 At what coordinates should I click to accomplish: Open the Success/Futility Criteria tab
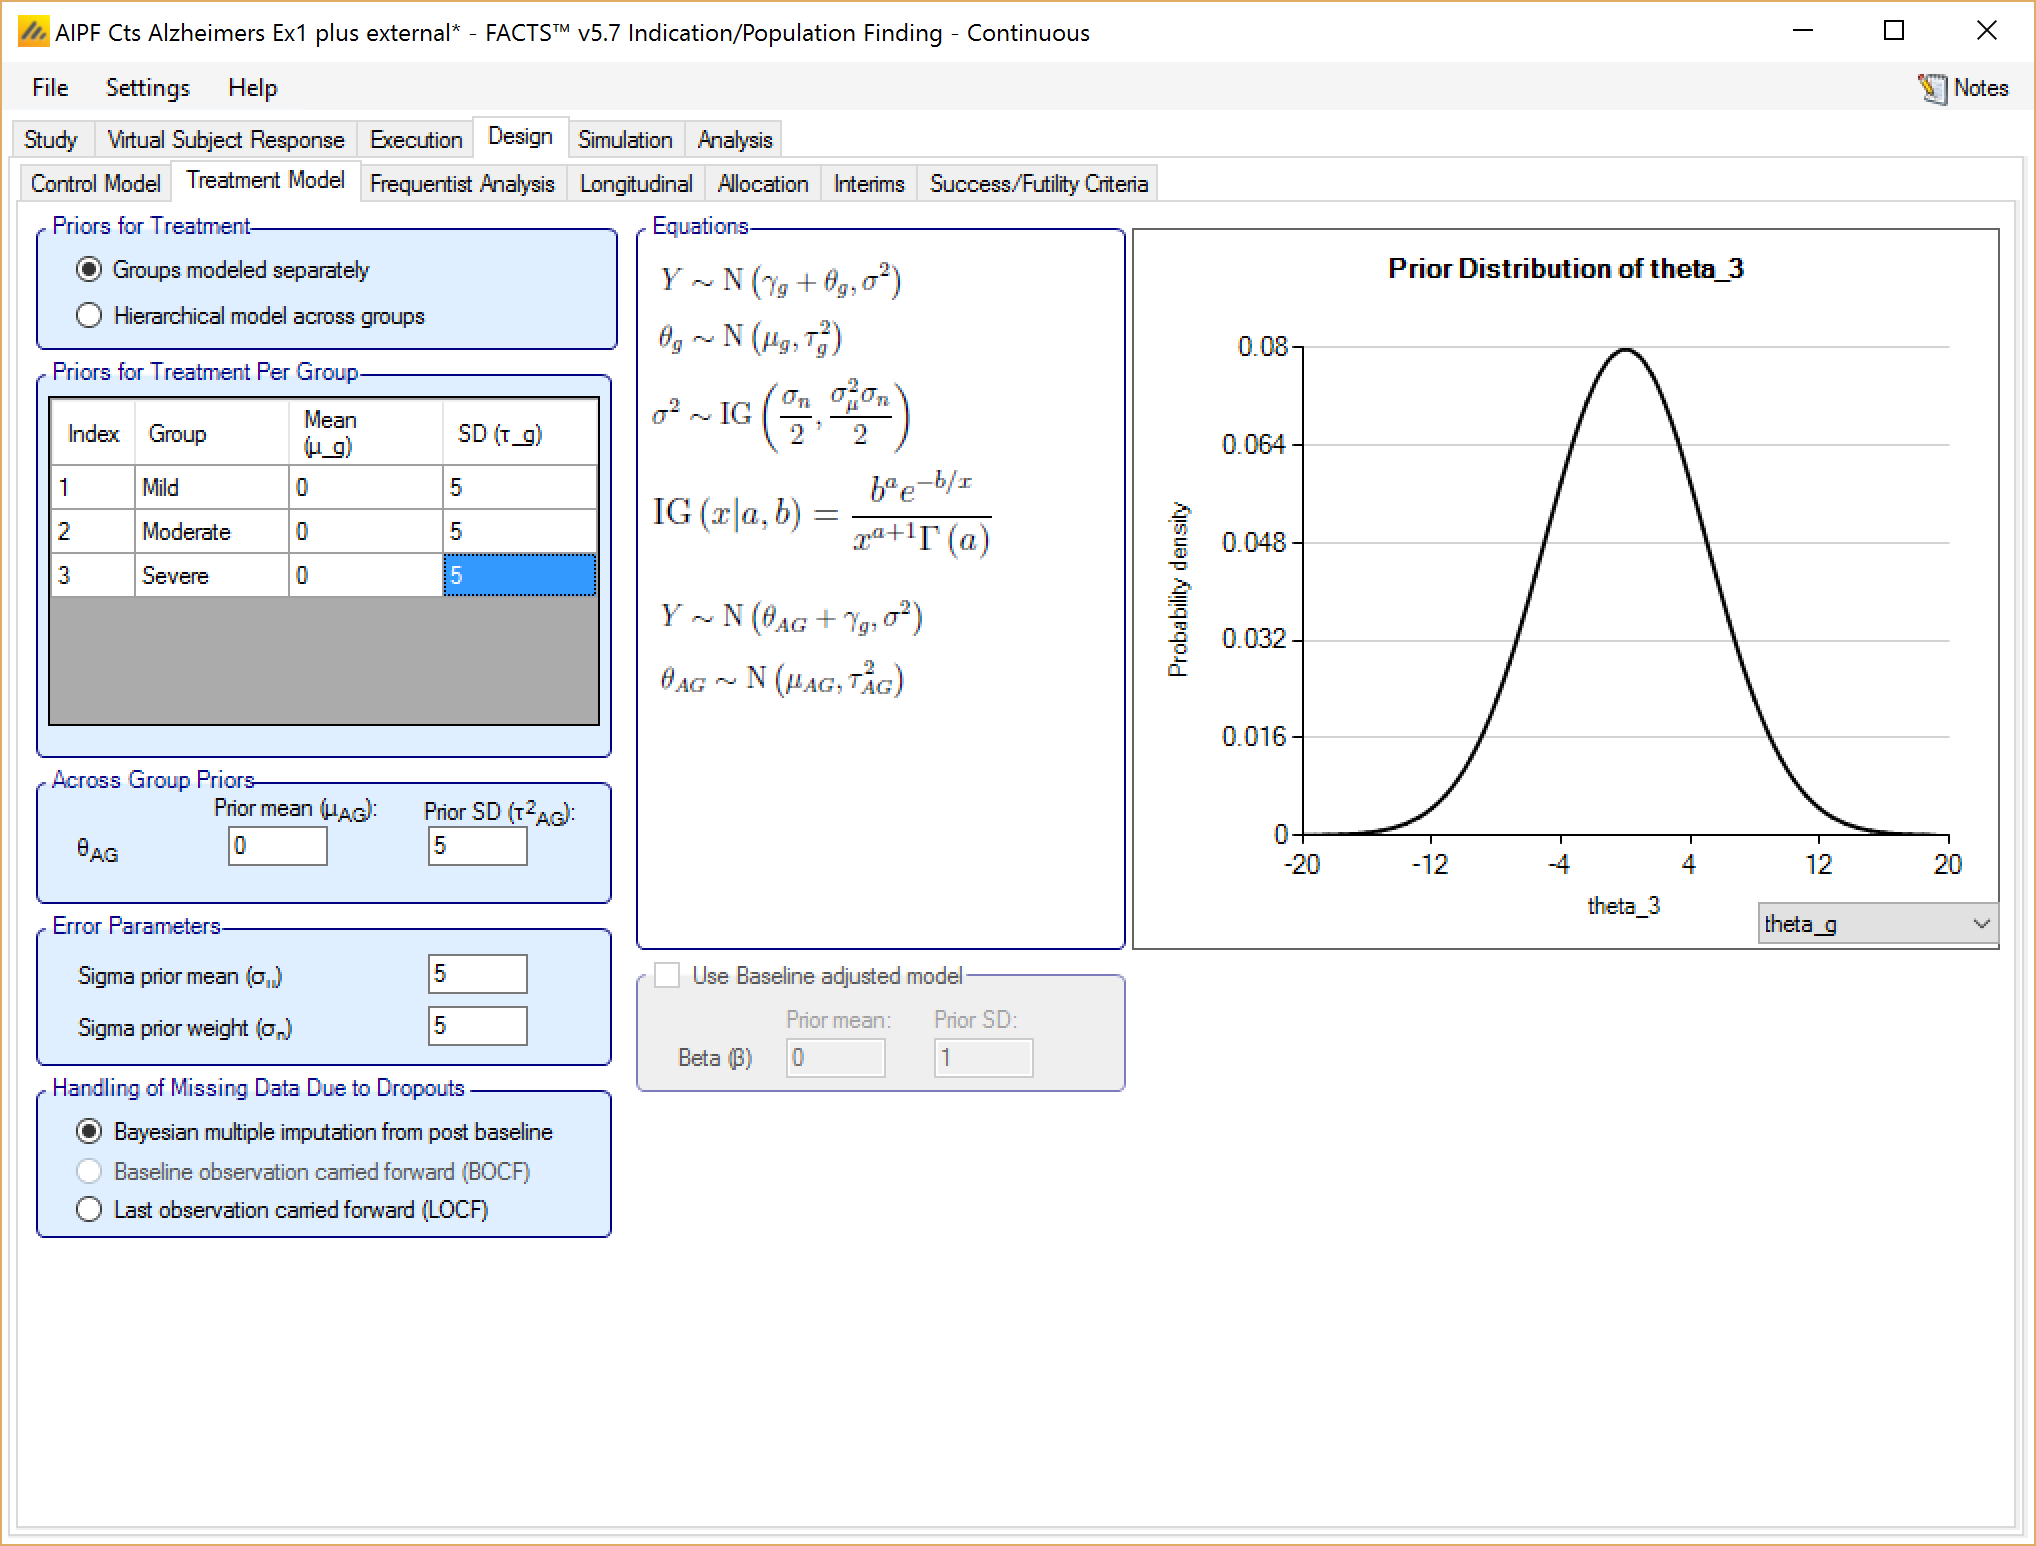[1037, 184]
